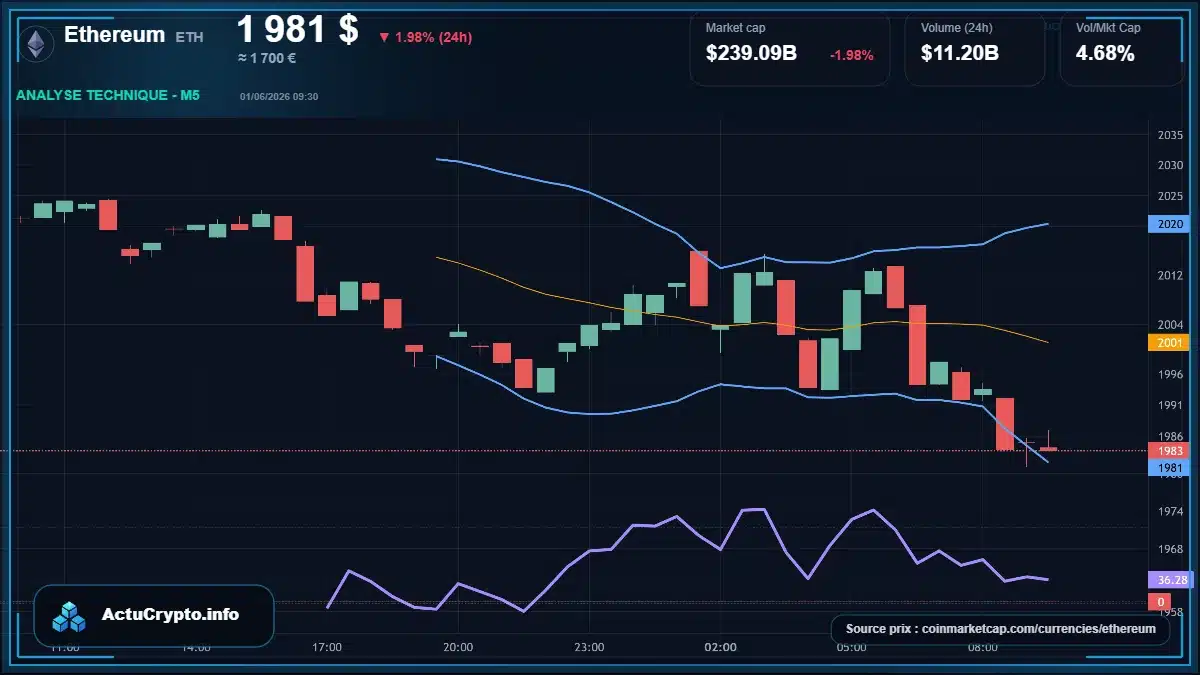Click the 2004 price axis label

click(1169, 325)
